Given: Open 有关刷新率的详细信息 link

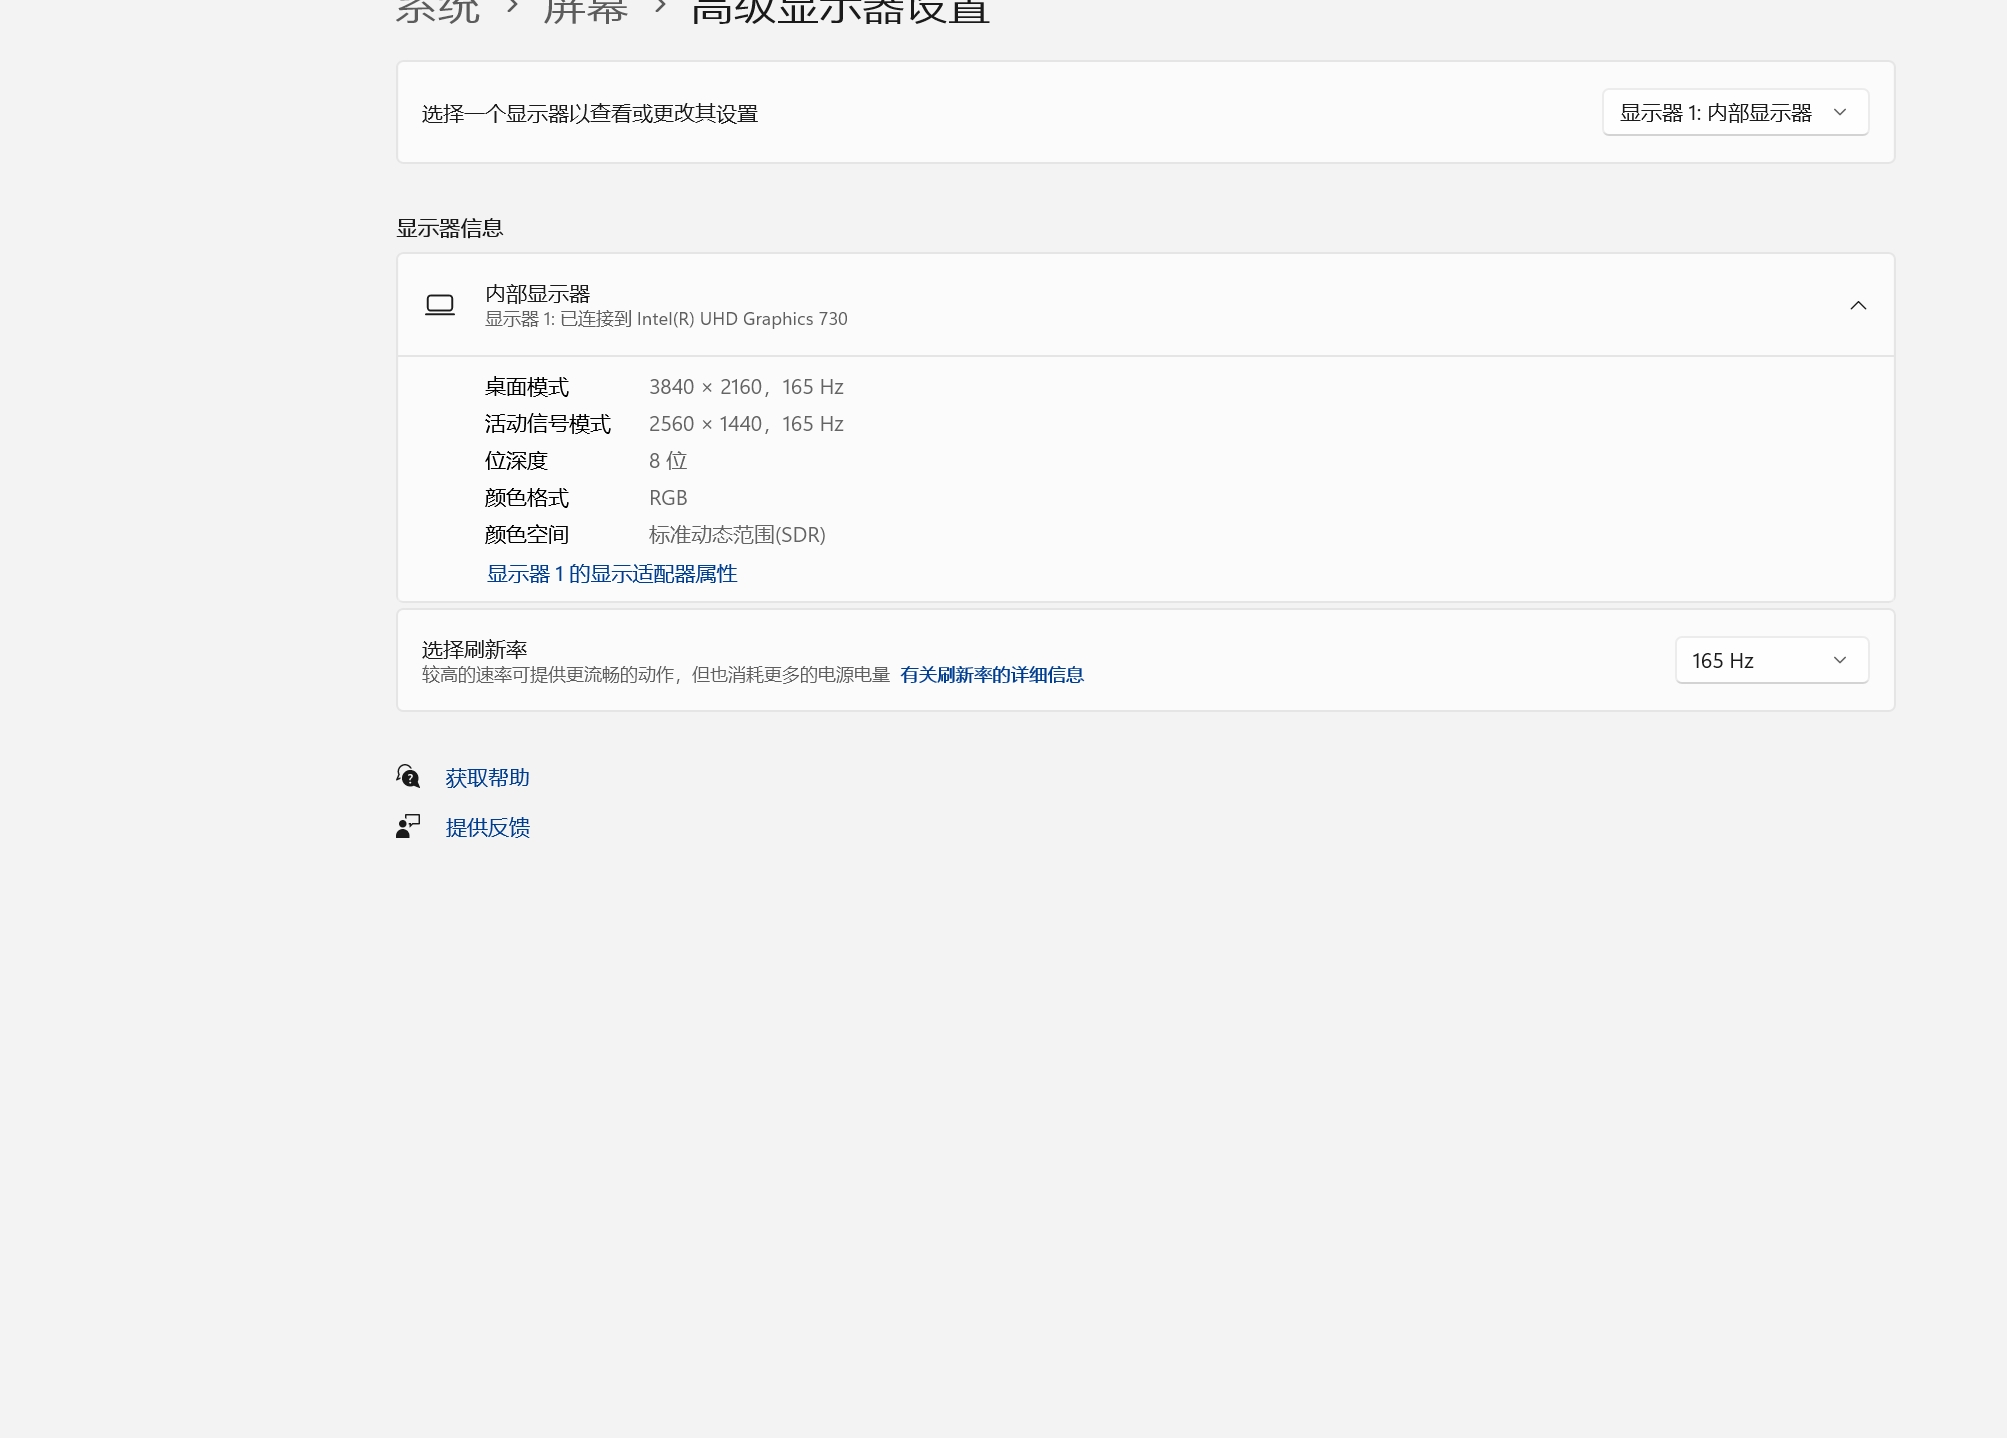Looking at the screenshot, I should click(992, 675).
